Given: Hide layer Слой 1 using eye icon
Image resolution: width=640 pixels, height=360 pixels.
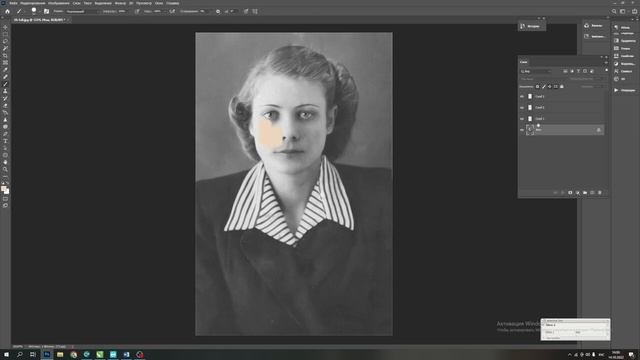Looking at the screenshot, I should coord(522,119).
